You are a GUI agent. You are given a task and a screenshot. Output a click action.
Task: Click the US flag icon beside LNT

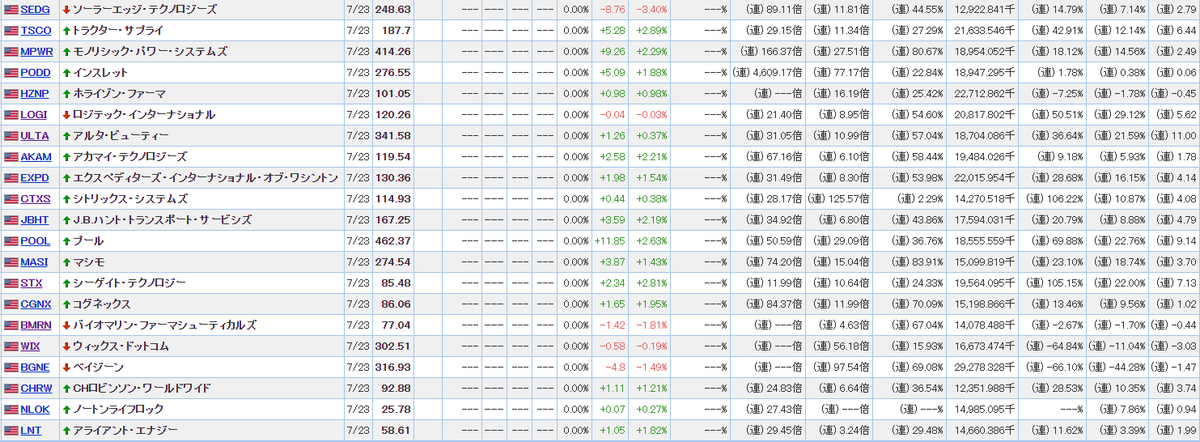tap(11, 429)
